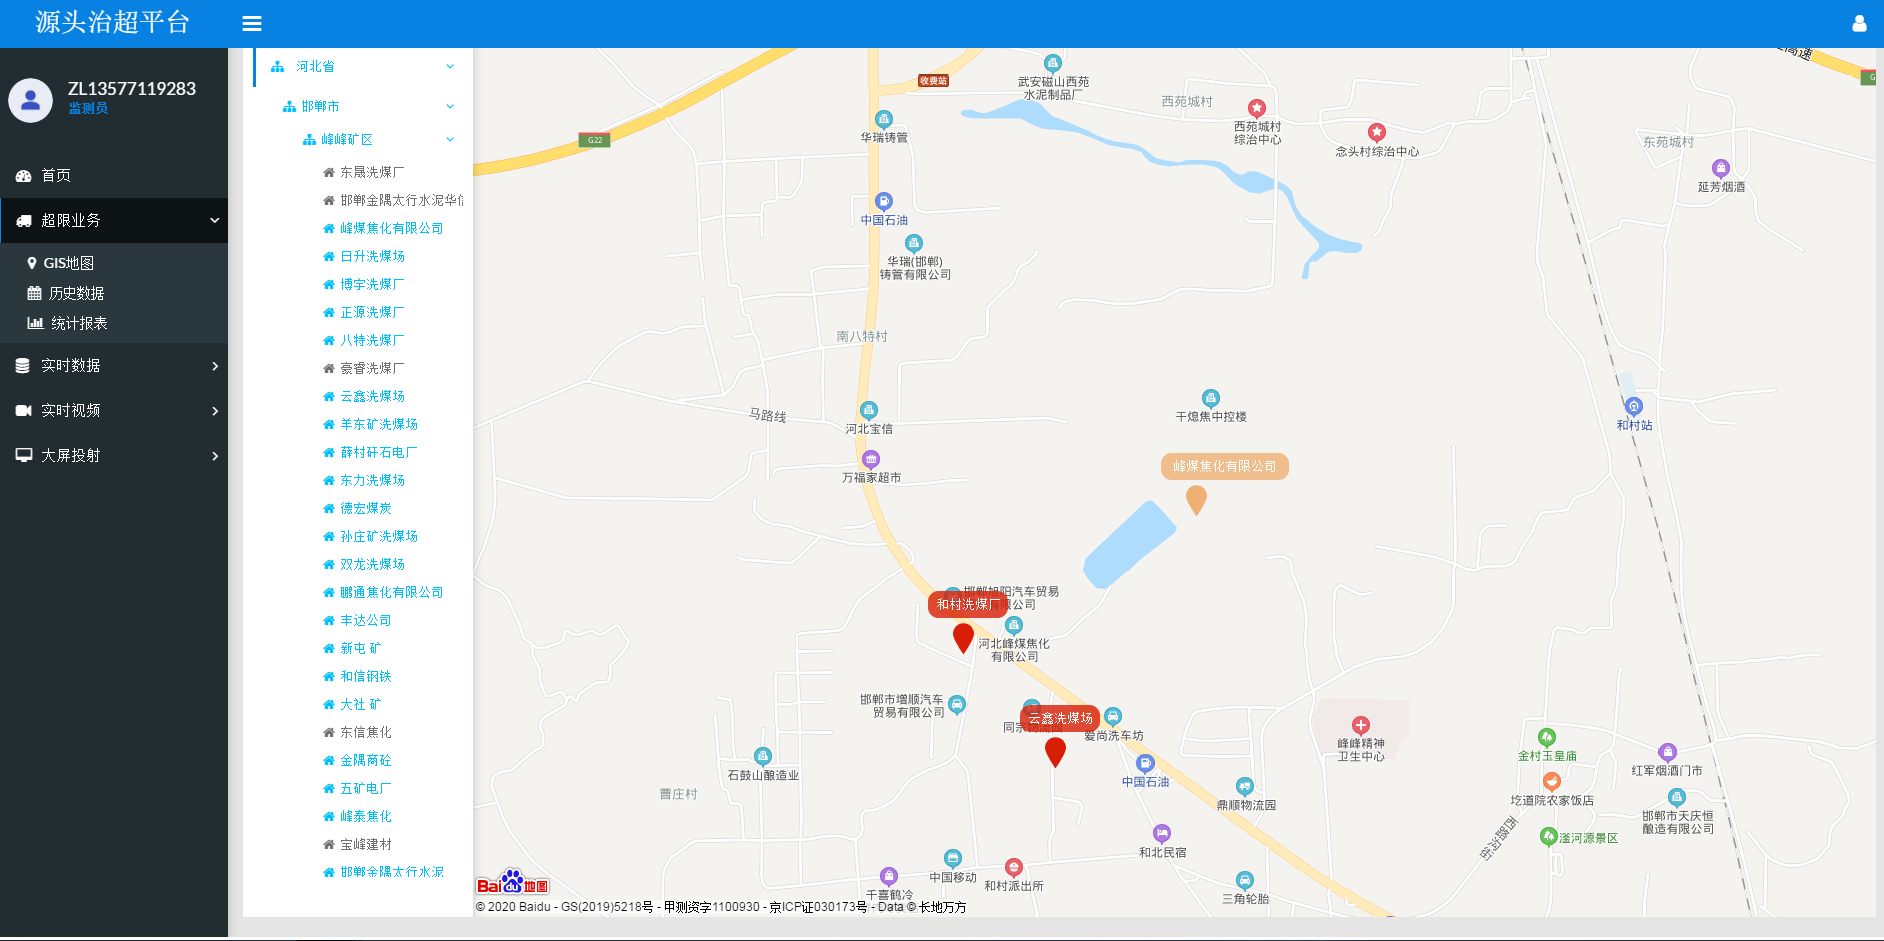Click the 云鑫洗煤场 red map label
The height and width of the screenshot is (941, 1884).
click(1060, 718)
